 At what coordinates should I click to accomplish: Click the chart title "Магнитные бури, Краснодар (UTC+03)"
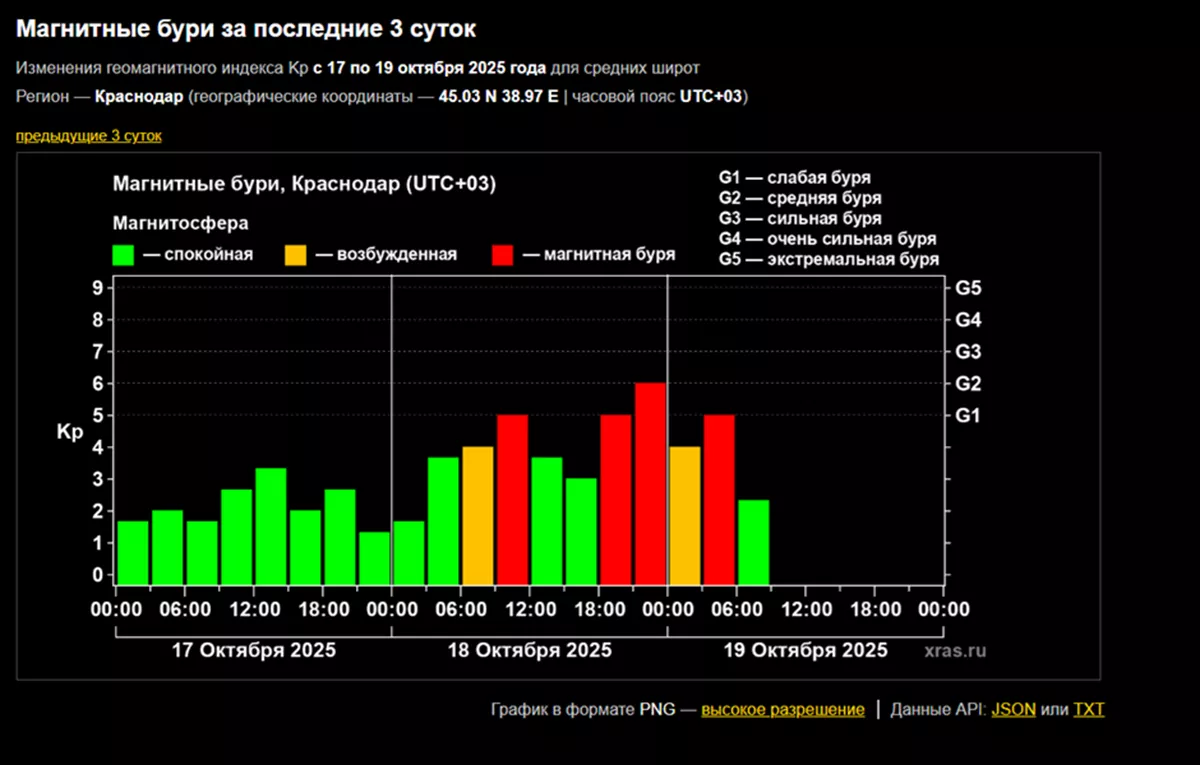point(304,185)
